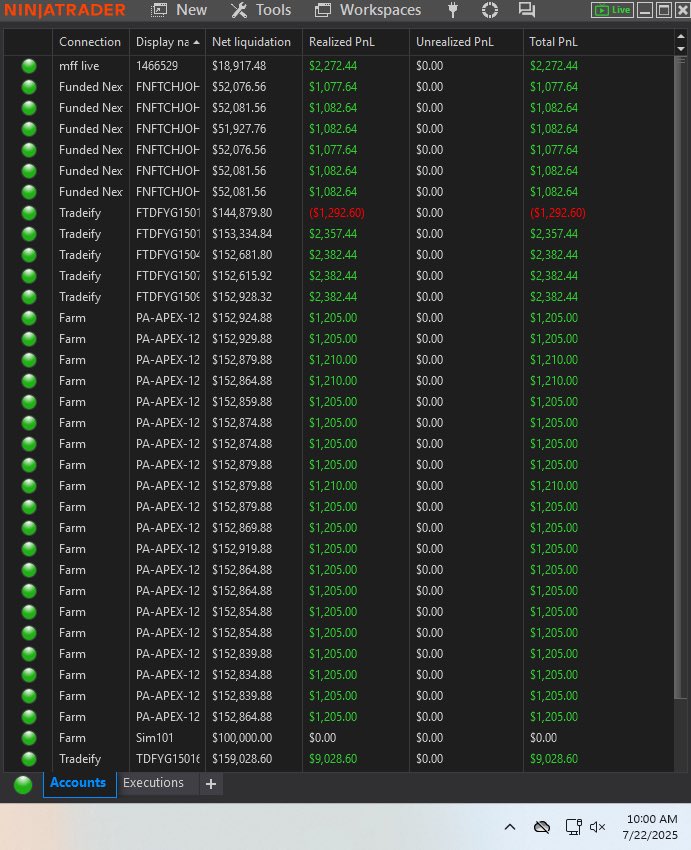Click status dot in $152,869.88 Farm row
The height and width of the screenshot is (850, 691).
pos(29,528)
